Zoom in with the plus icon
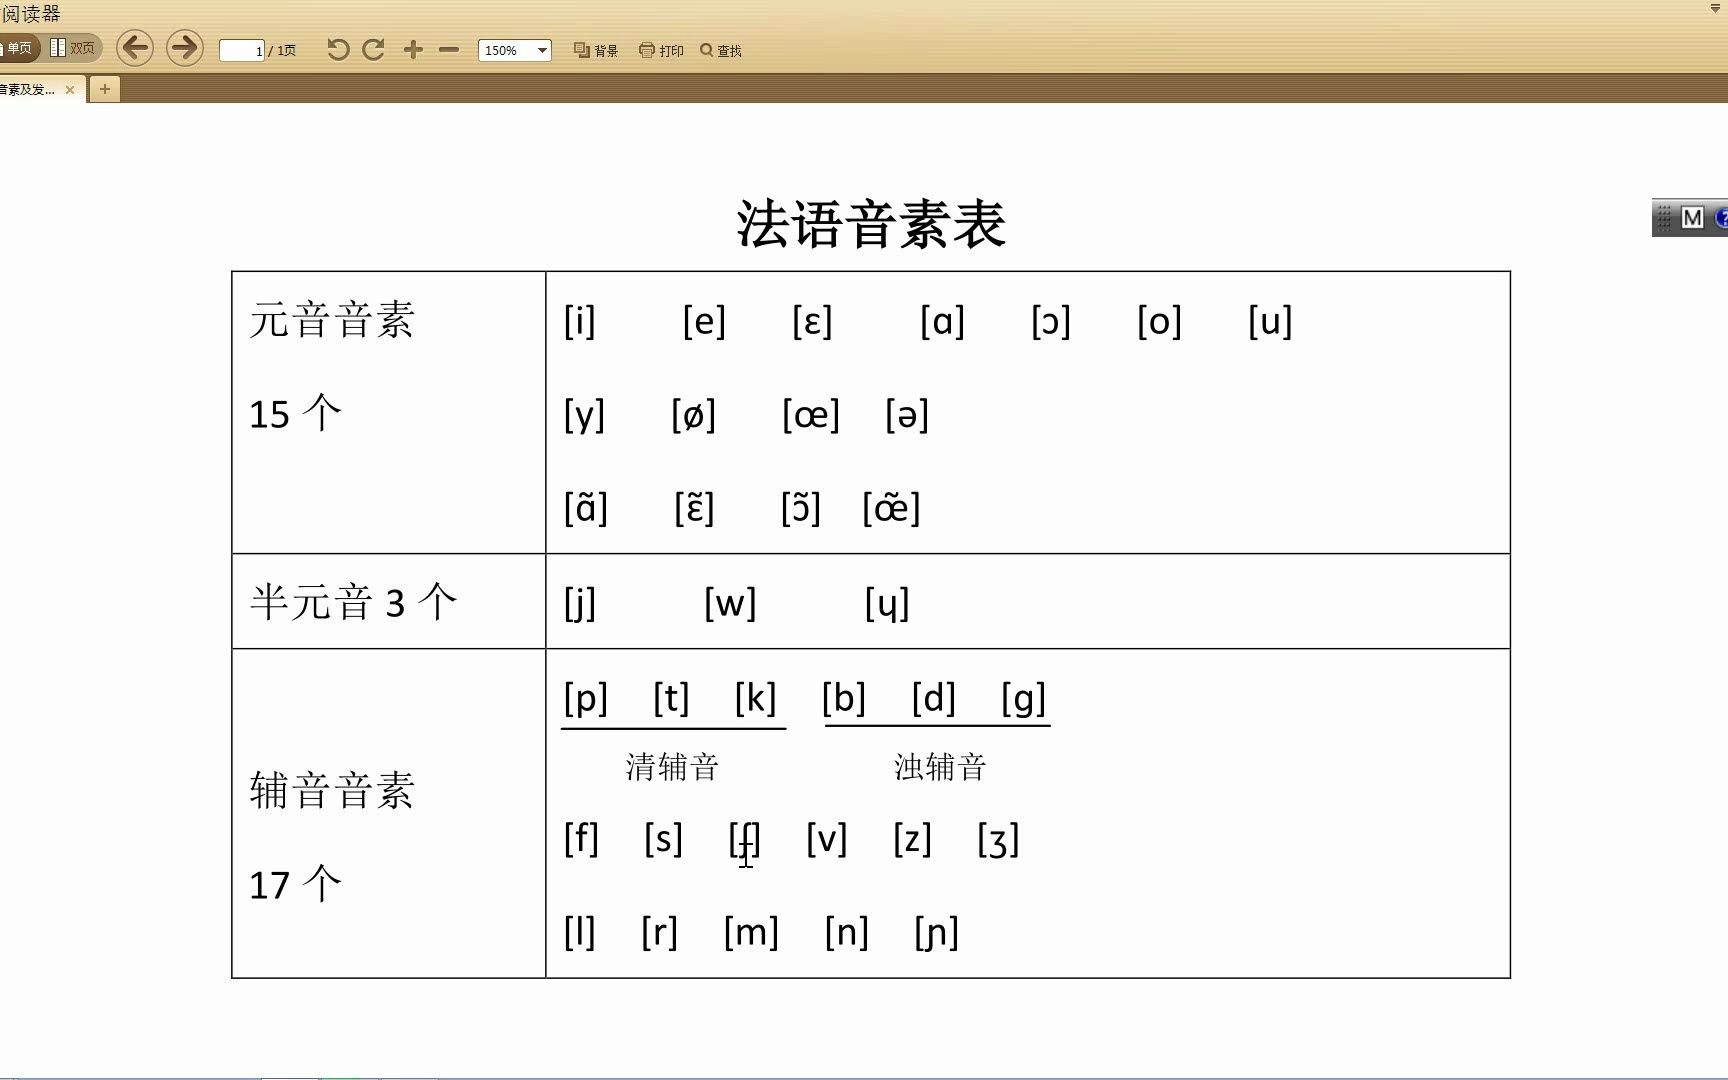This screenshot has width=1728, height=1080. (x=412, y=48)
